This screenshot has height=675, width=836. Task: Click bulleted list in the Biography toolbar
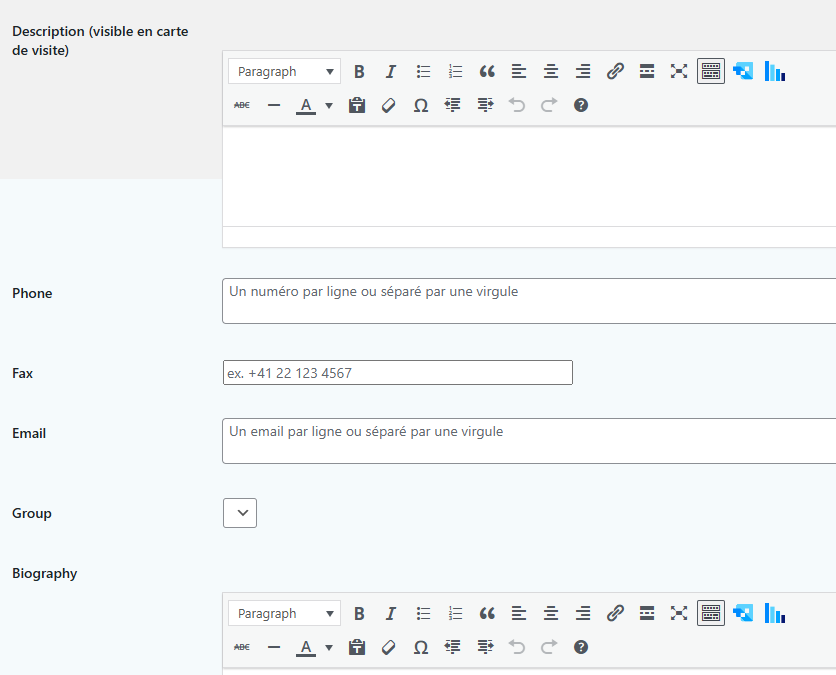[x=423, y=613]
